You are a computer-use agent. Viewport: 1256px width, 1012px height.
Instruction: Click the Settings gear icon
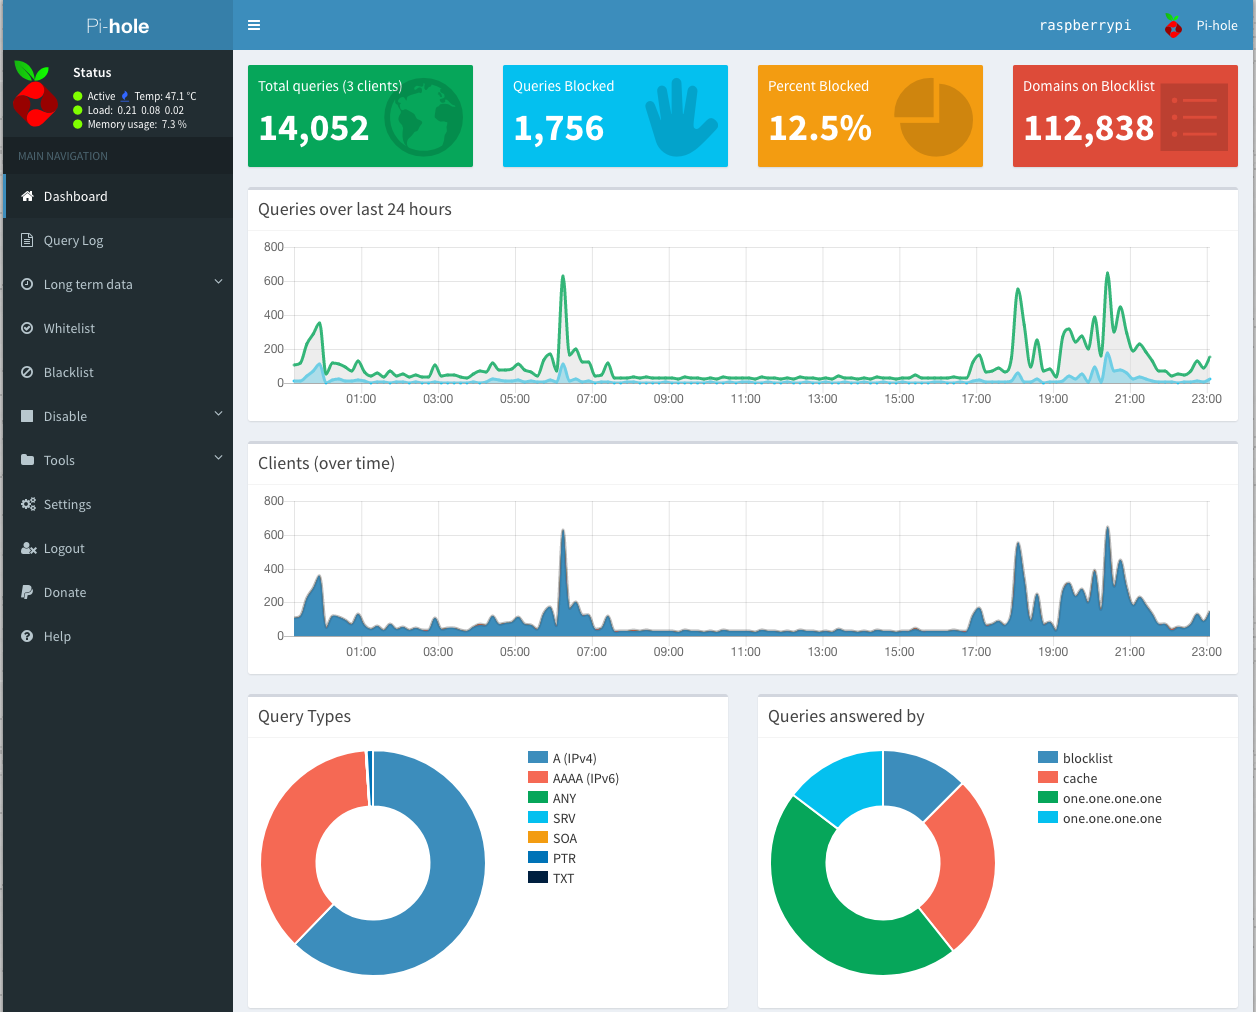pyautogui.click(x=28, y=504)
